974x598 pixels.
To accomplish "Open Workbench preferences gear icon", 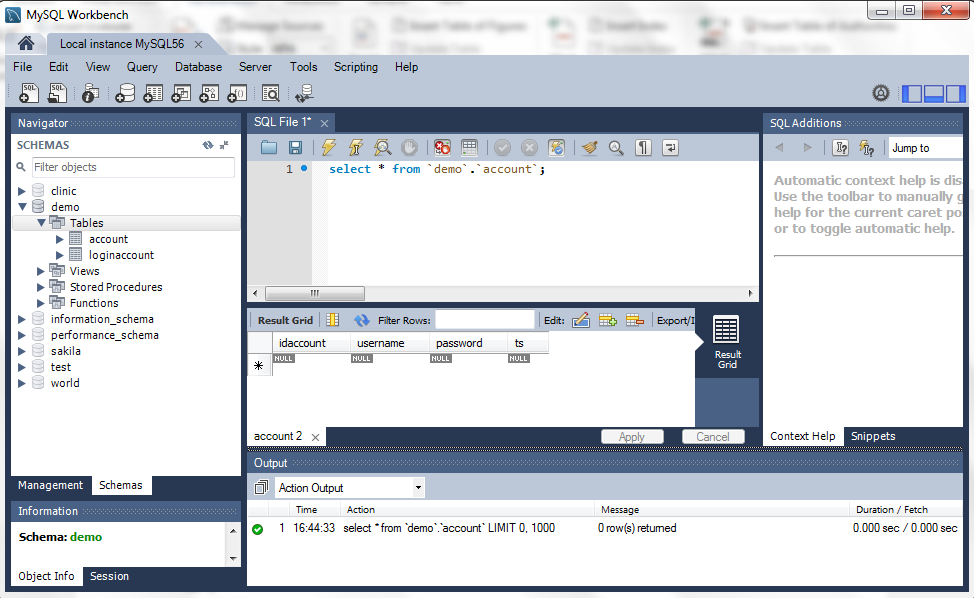I will pyautogui.click(x=881, y=93).
